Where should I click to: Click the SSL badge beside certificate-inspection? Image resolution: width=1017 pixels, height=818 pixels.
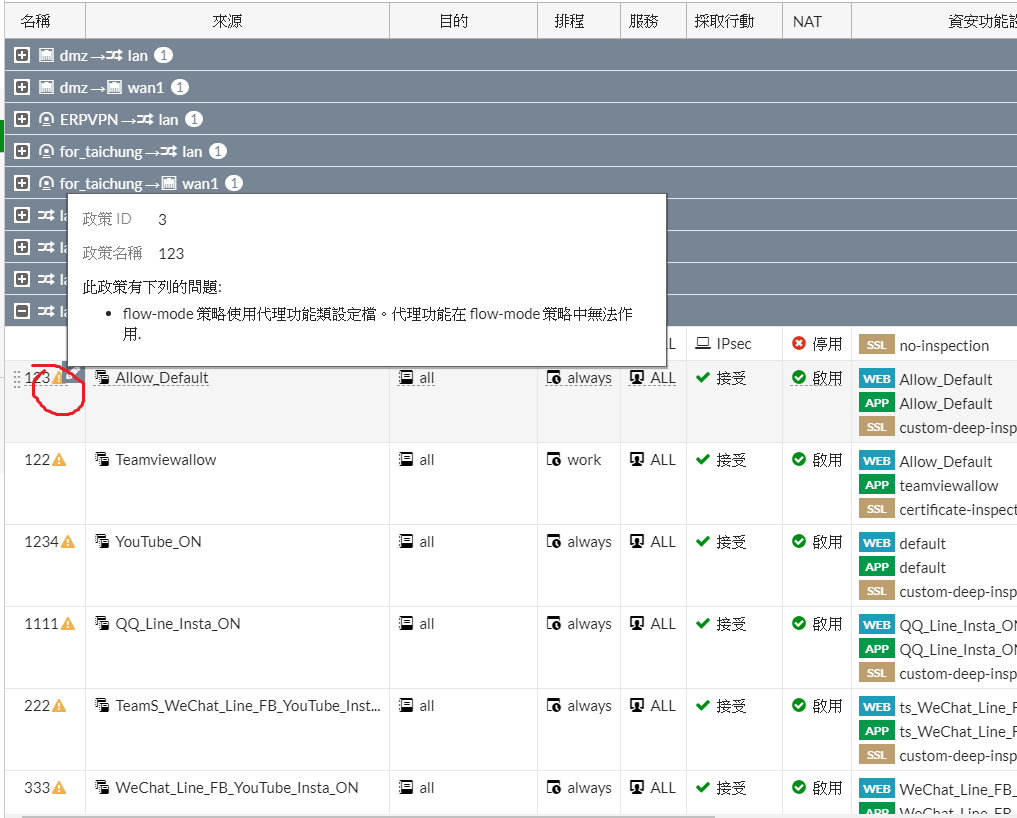877,509
